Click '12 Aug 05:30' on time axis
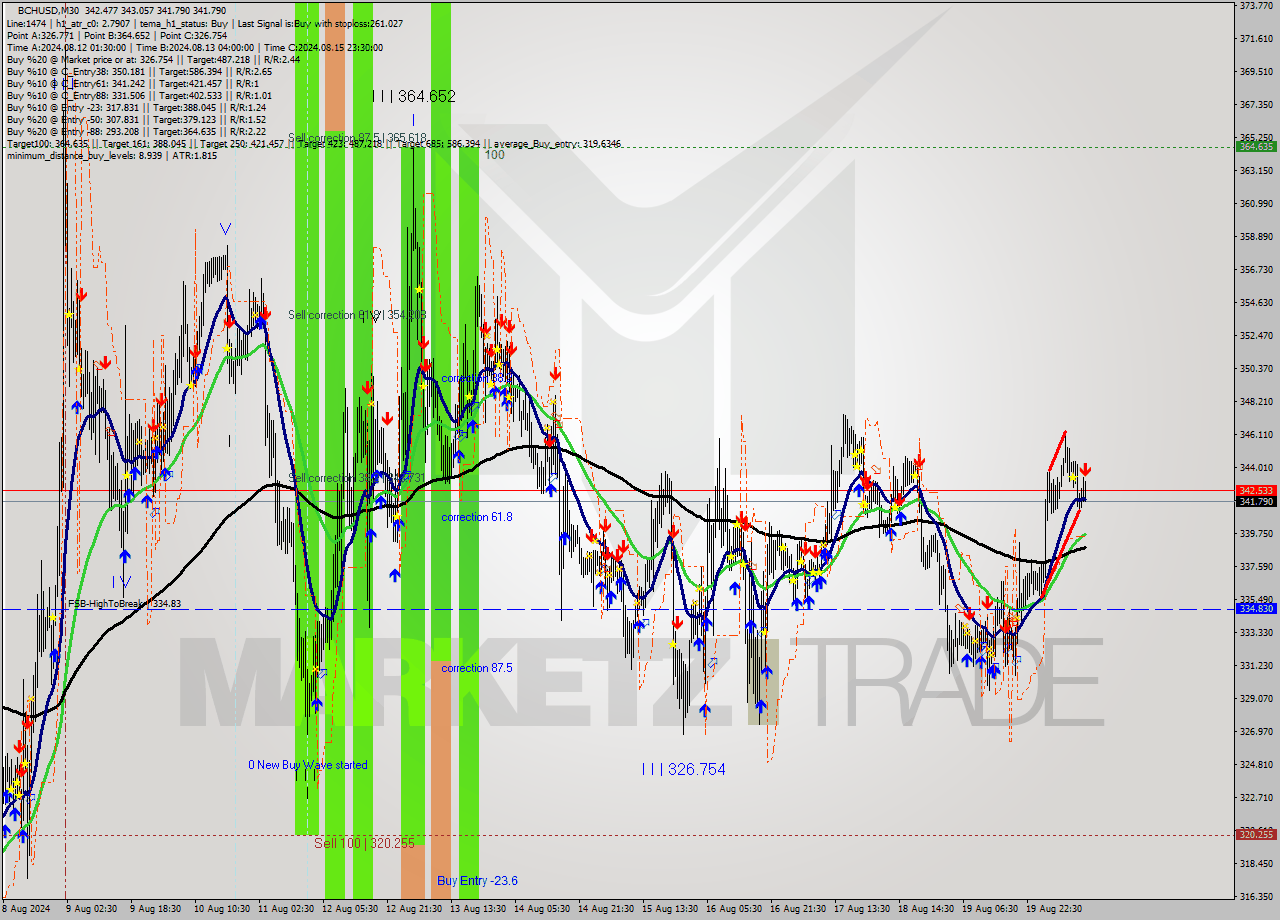This screenshot has width=1280, height=920. (350, 909)
